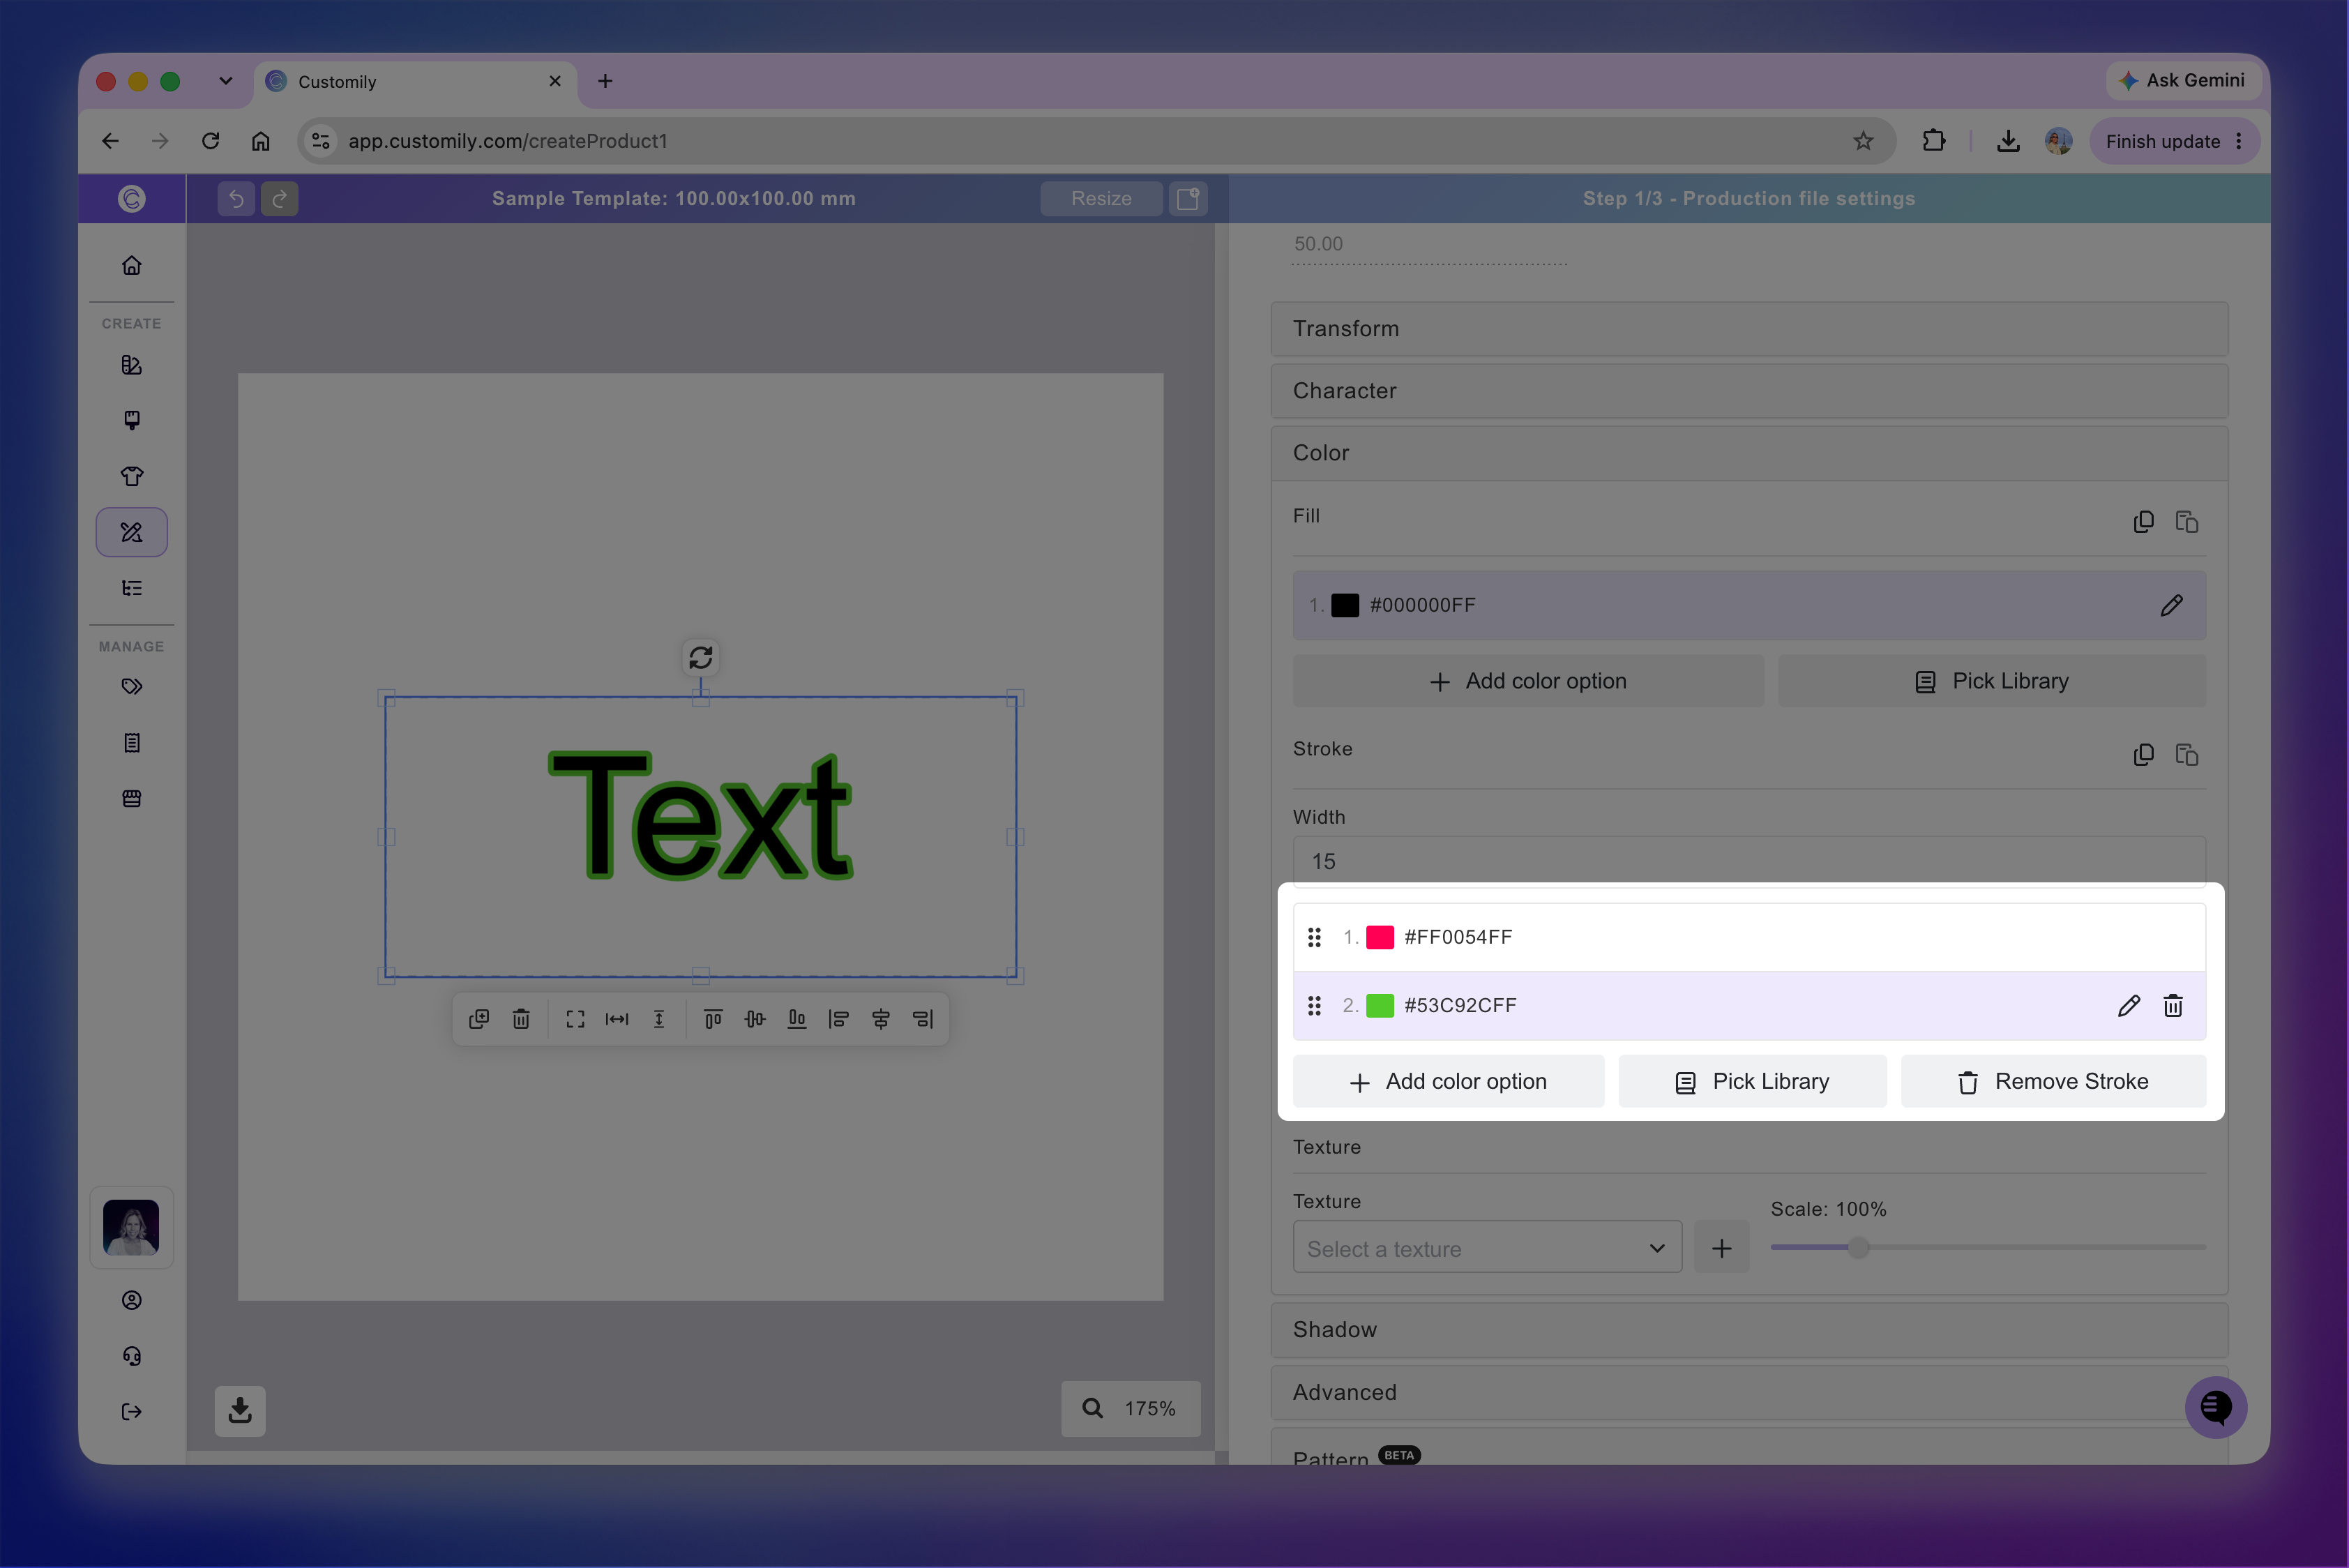The image size is (2349, 1568).
Task: Click the Remove Stroke button
Action: [x=2053, y=1082]
